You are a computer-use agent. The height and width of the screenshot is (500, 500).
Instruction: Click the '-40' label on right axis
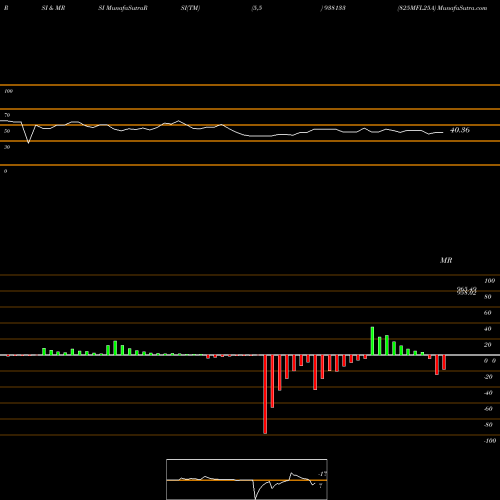click(x=488, y=393)
